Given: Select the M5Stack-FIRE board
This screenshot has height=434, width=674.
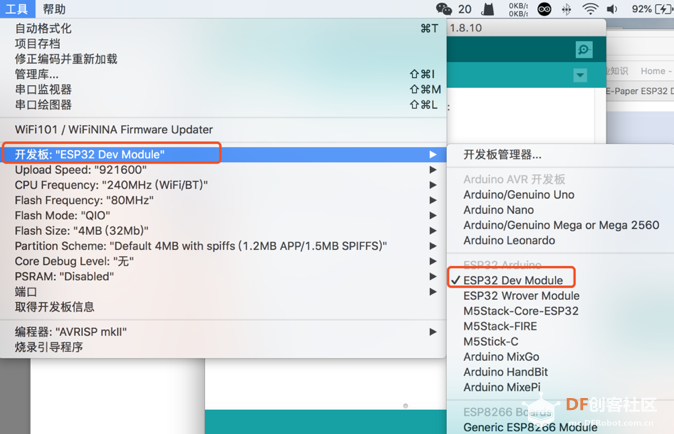Looking at the screenshot, I should click(561, 327).
